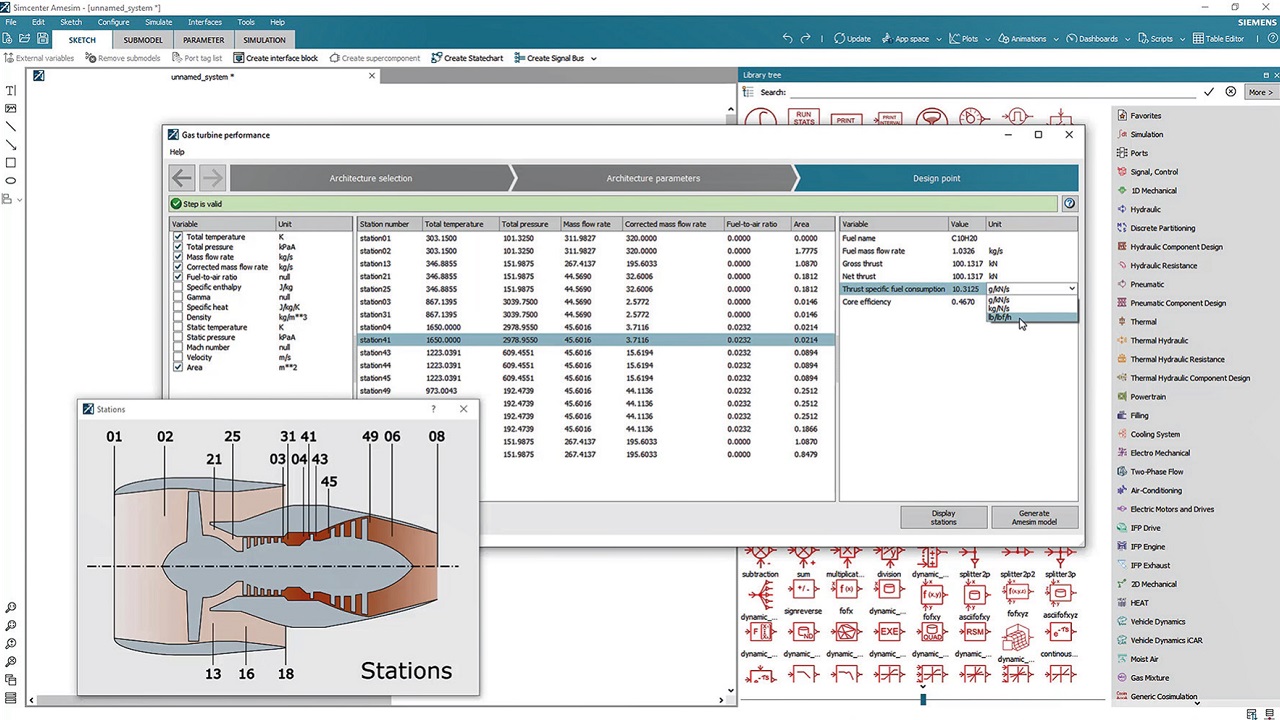Open the Thrust specific fuel consumption unit dropdown
The image size is (1280, 720).
tap(1071, 289)
